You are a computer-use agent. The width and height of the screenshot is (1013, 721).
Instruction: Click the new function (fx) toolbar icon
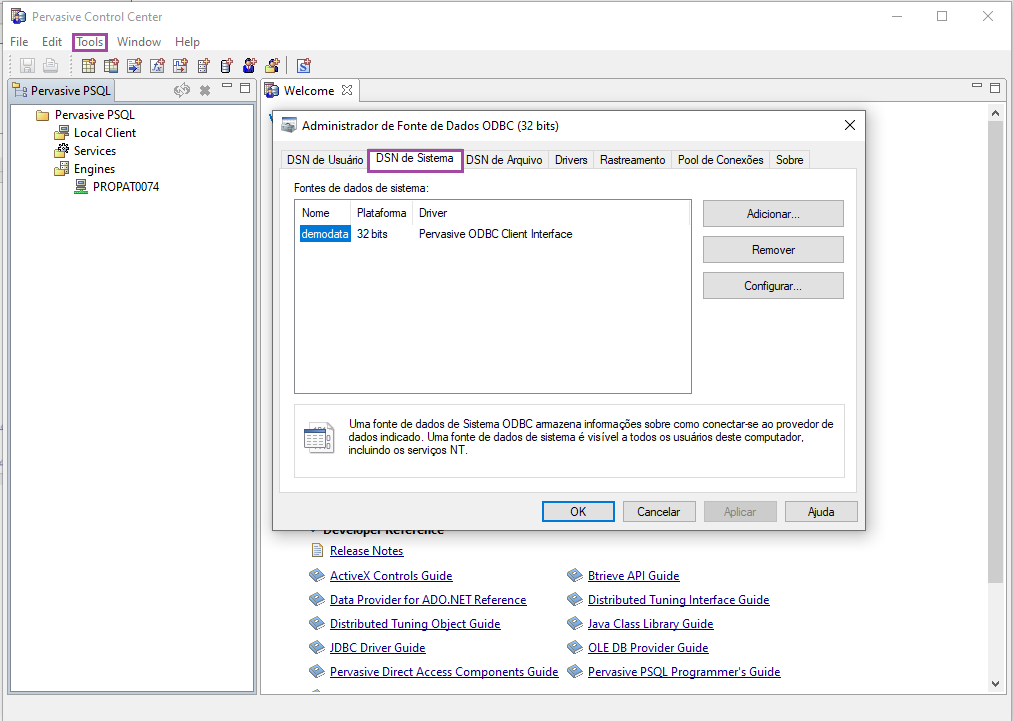coord(157,65)
